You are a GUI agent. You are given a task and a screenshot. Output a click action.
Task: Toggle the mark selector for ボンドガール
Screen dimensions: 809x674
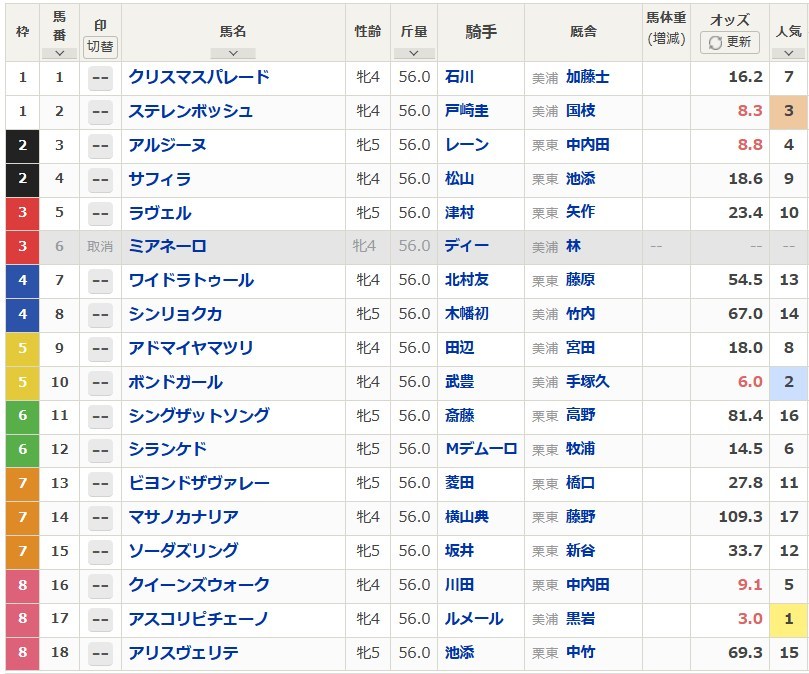pos(100,383)
